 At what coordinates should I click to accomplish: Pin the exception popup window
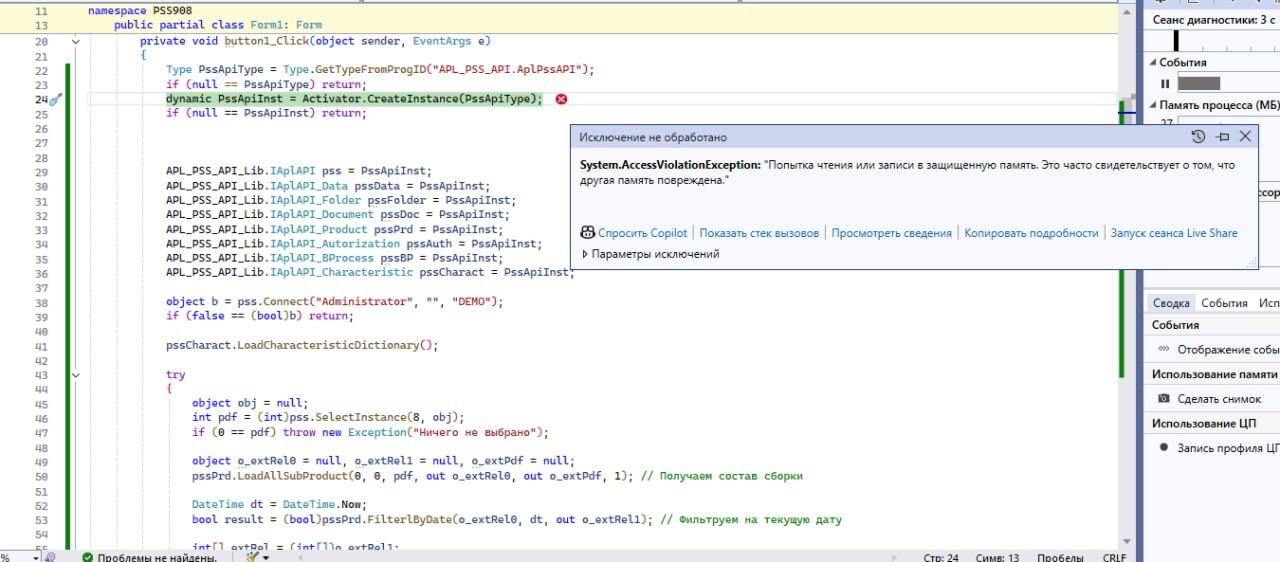(x=1222, y=137)
